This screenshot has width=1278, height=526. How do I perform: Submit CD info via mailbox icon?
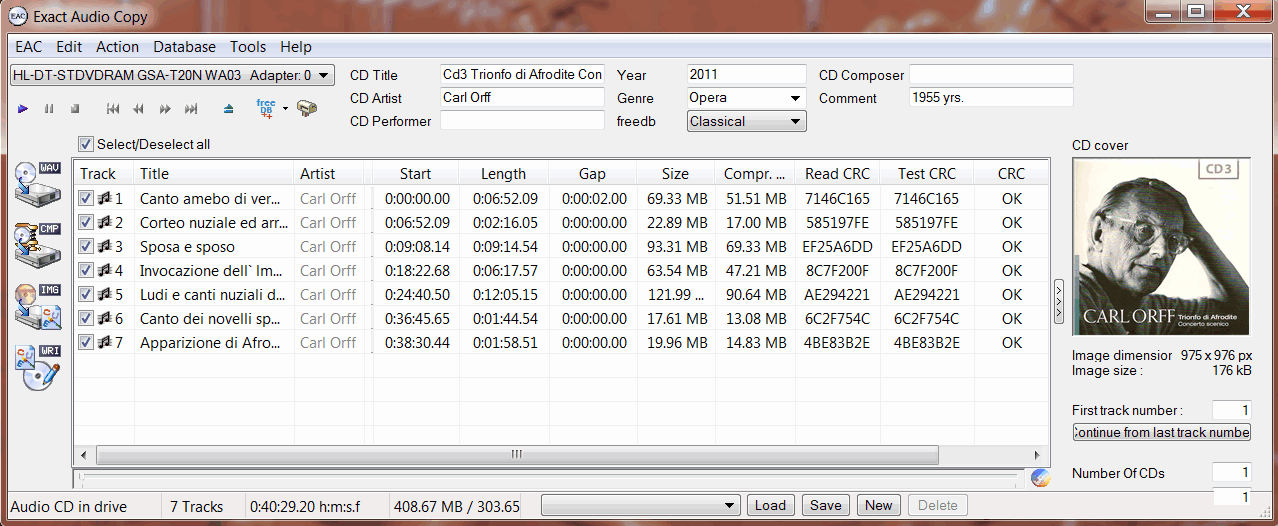click(307, 108)
